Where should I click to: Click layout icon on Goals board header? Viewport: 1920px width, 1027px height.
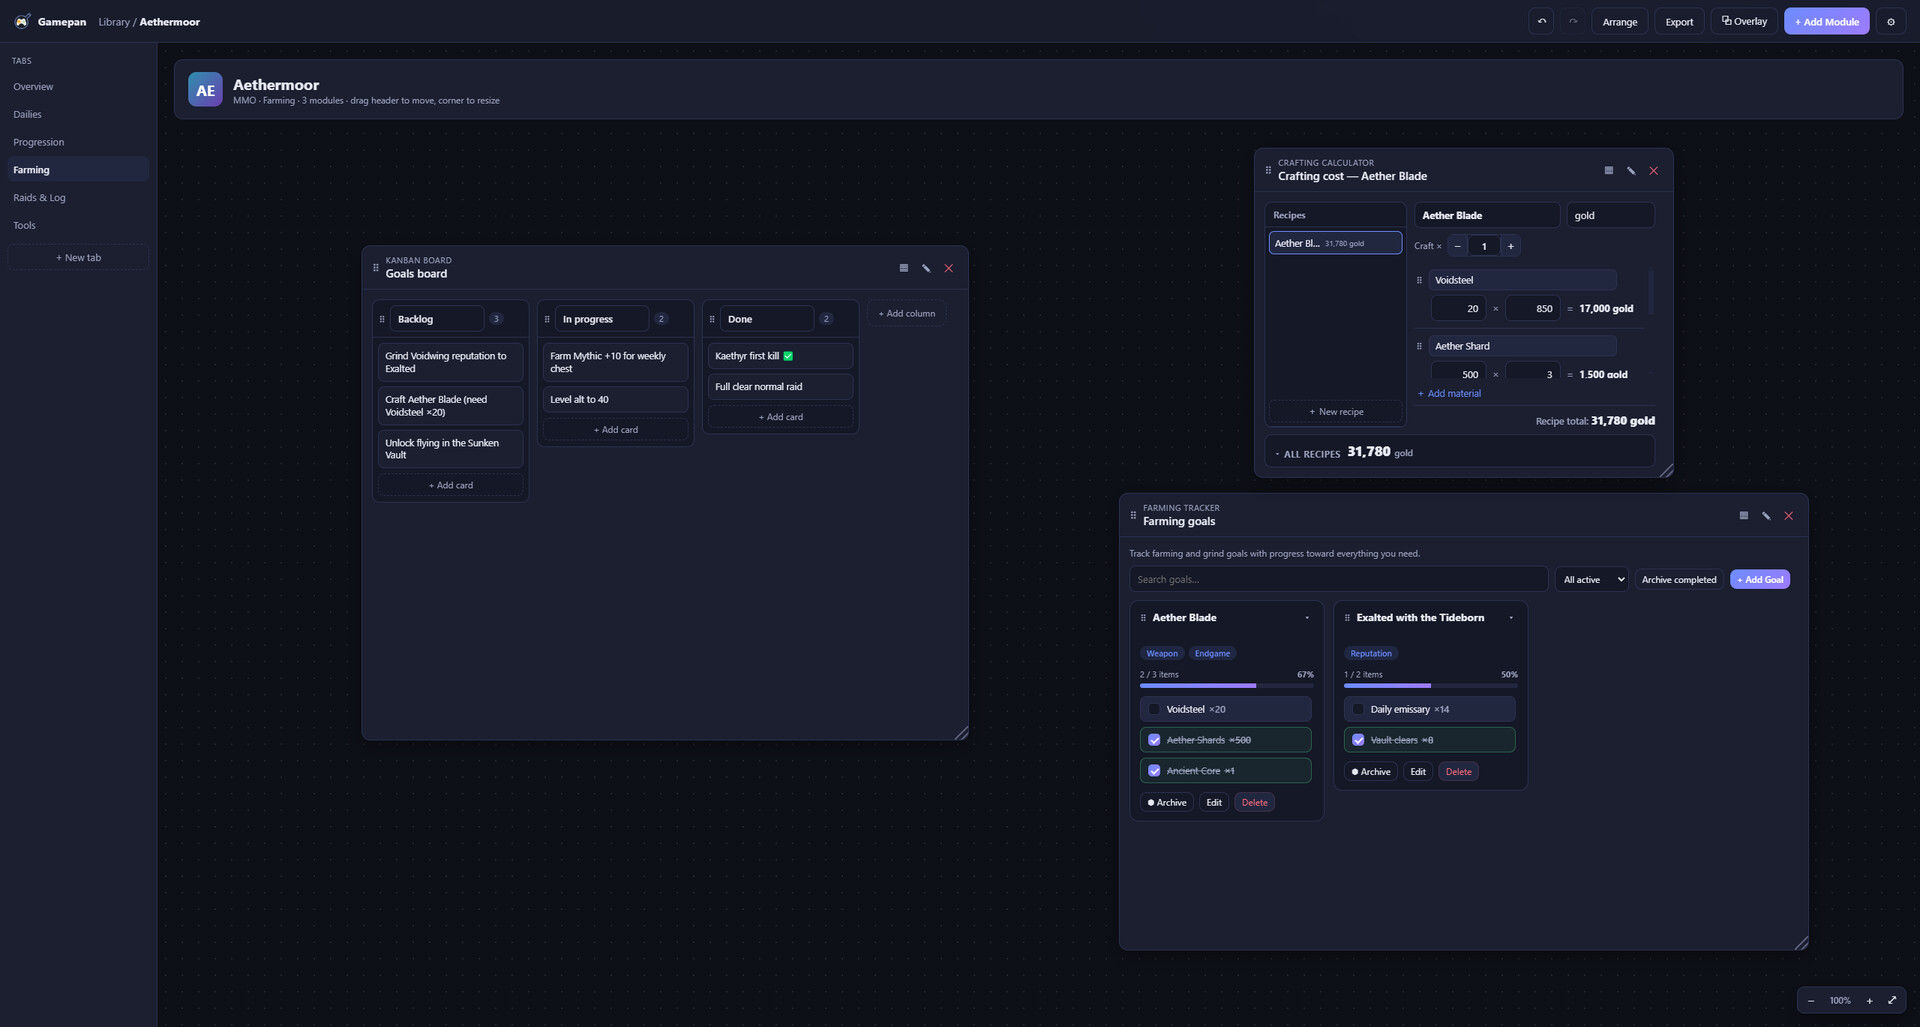(x=904, y=268)
